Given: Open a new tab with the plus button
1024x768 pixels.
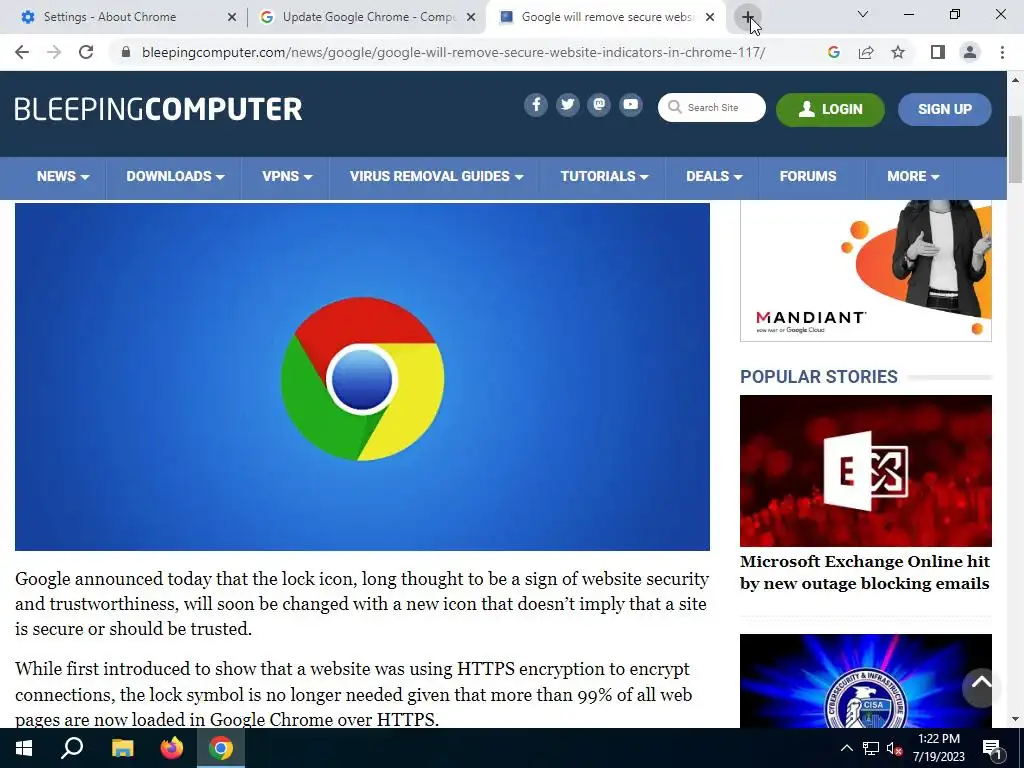Looking at the screenshot, I should coord(748,17).
